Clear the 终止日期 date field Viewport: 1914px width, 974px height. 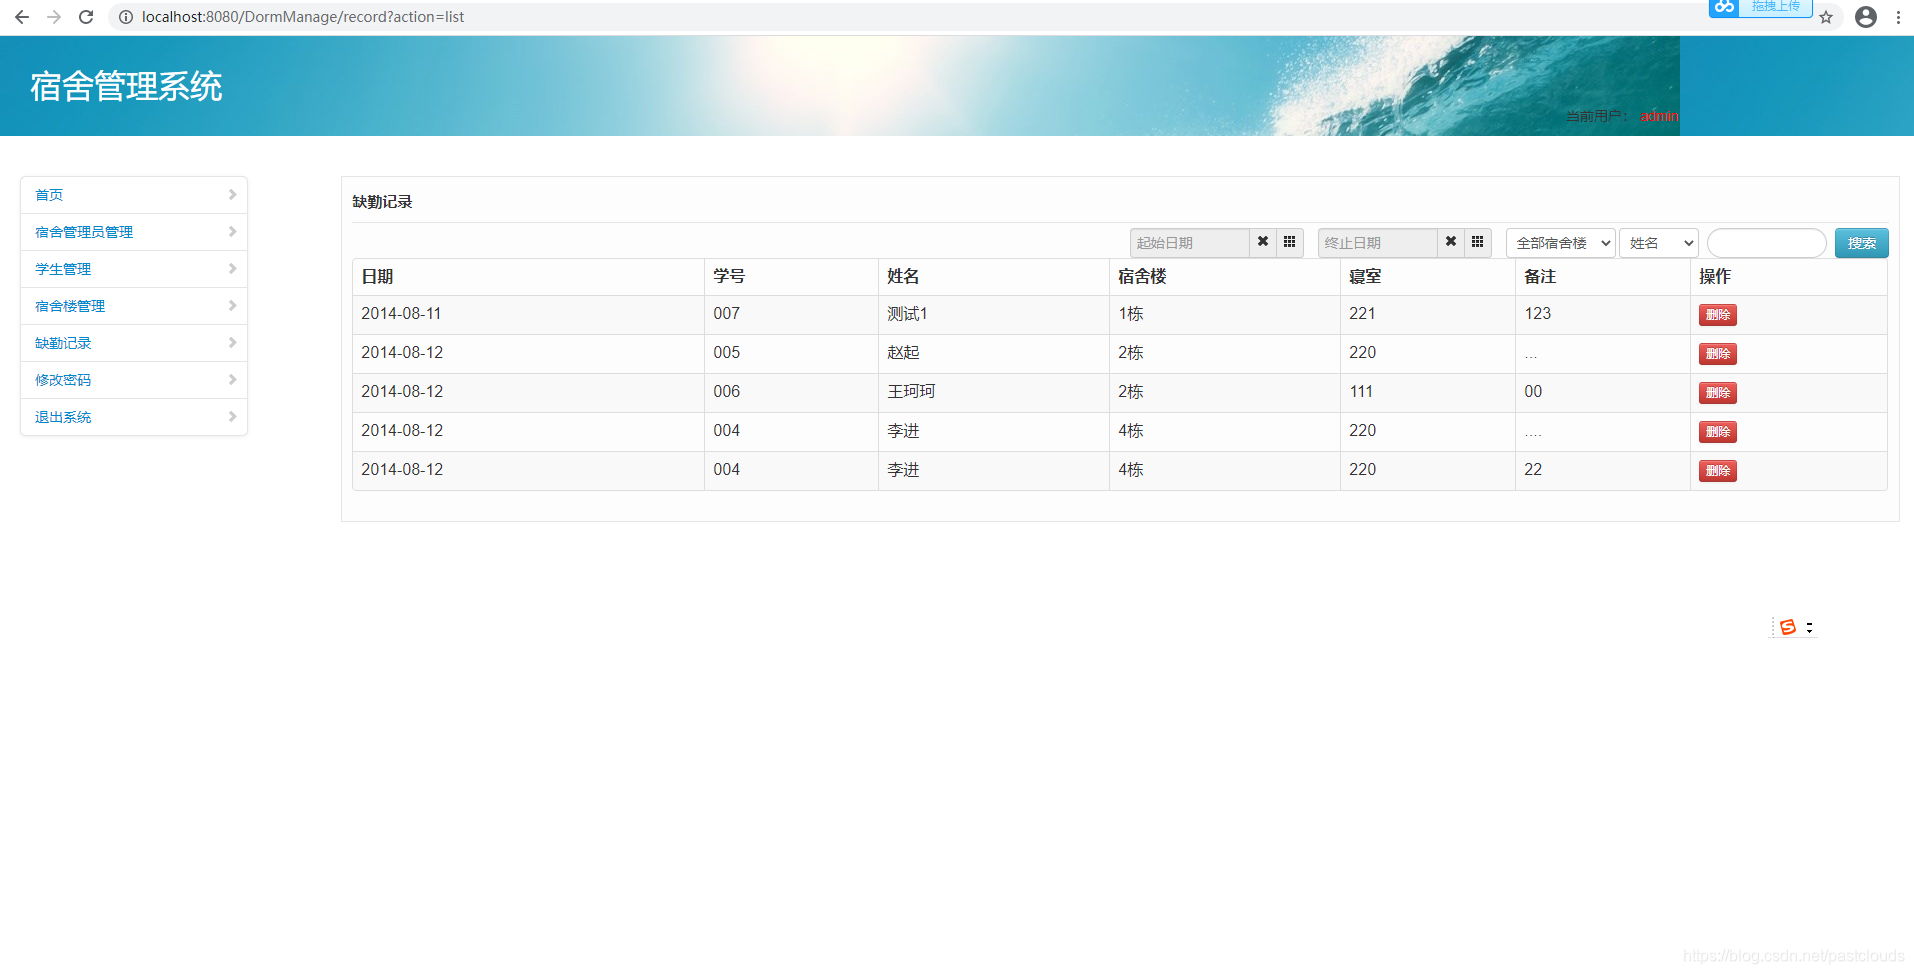[x=1450, y=242]
